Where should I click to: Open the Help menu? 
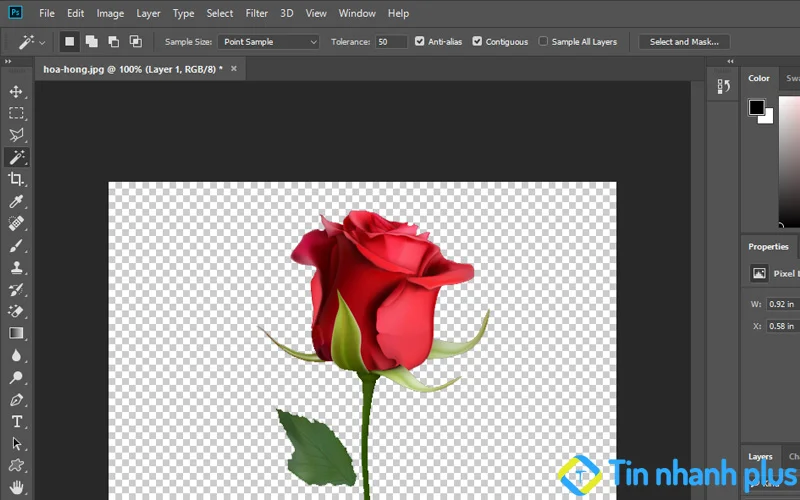[x=398, y=13]
